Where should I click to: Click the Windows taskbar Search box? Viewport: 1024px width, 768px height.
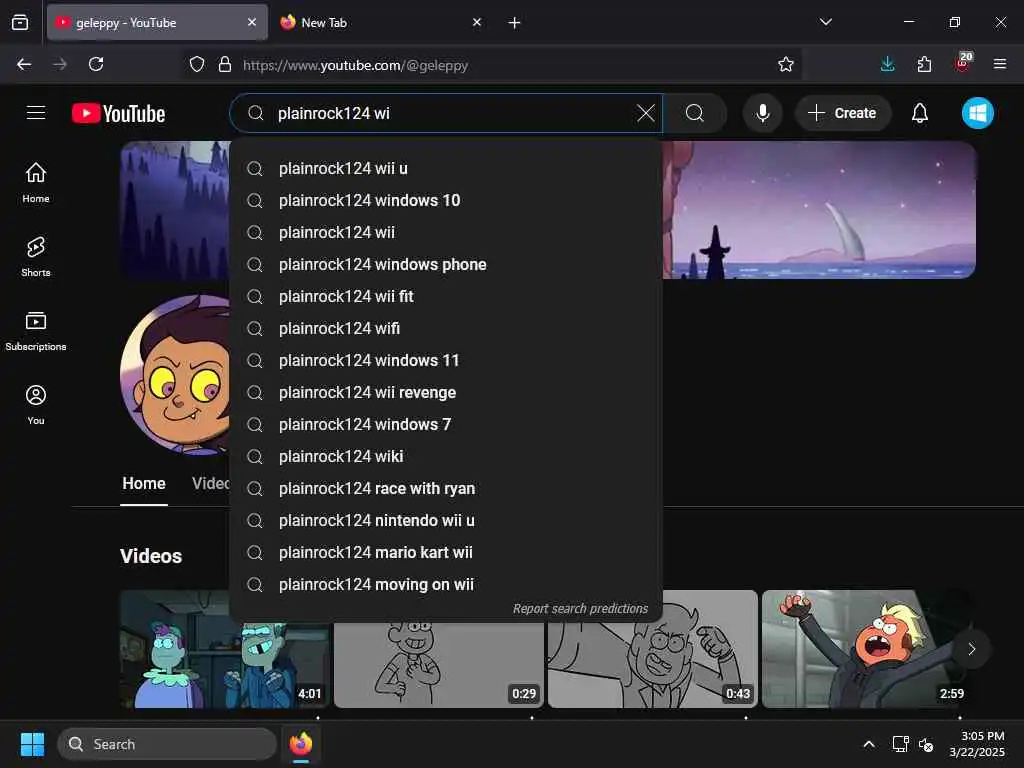click(x=167, y=744)
